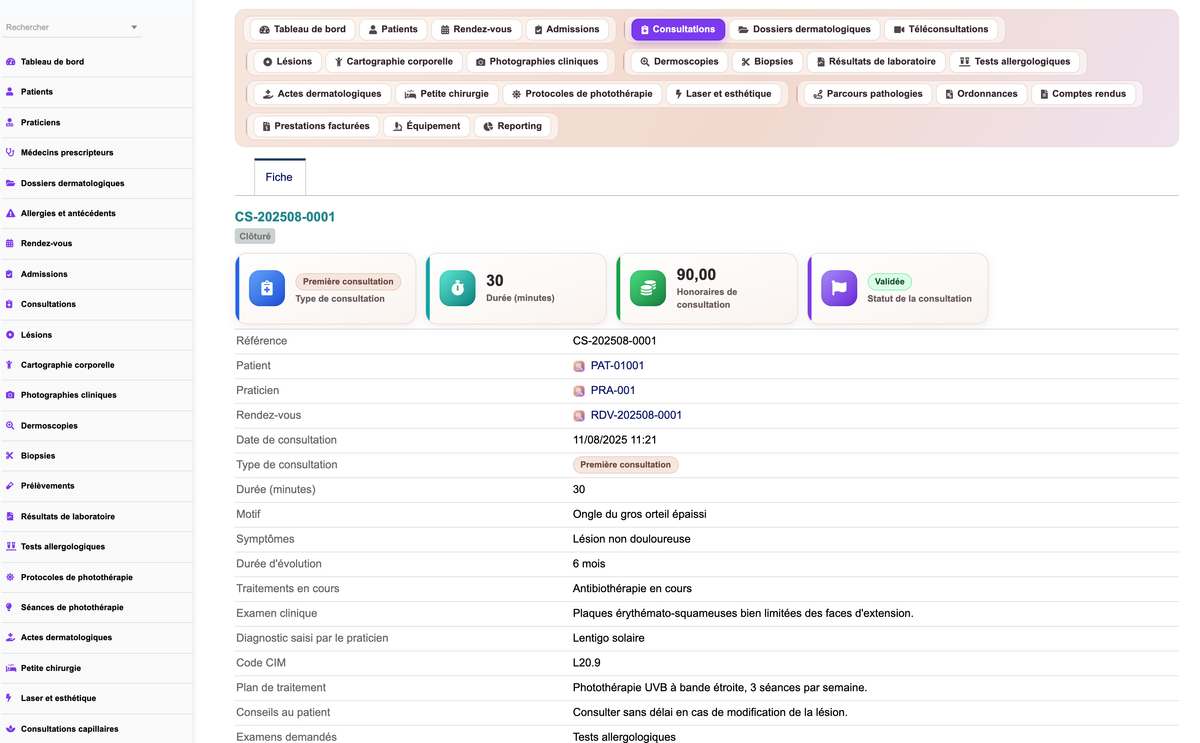Click the calendar icon next to Rendez-vous
This screenshot has height=743, width=1200.
click(445, 30)
